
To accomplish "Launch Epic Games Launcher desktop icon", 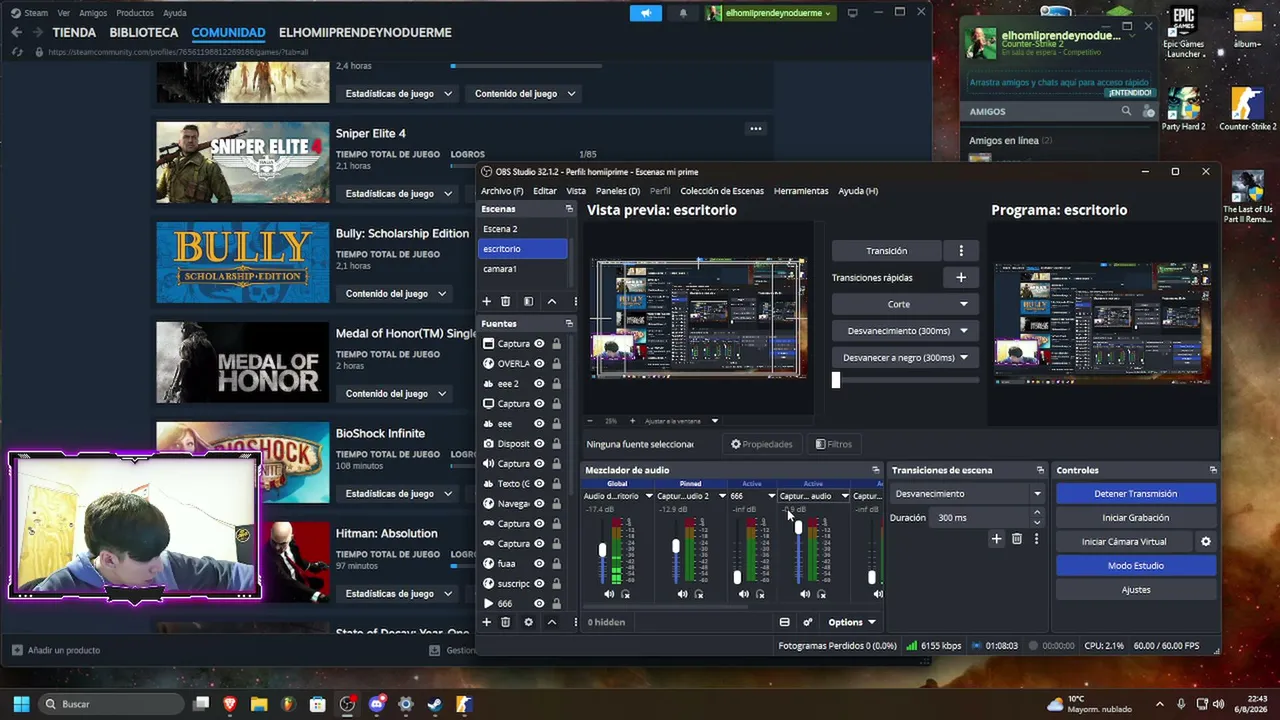I will (x=1184, y=32).
